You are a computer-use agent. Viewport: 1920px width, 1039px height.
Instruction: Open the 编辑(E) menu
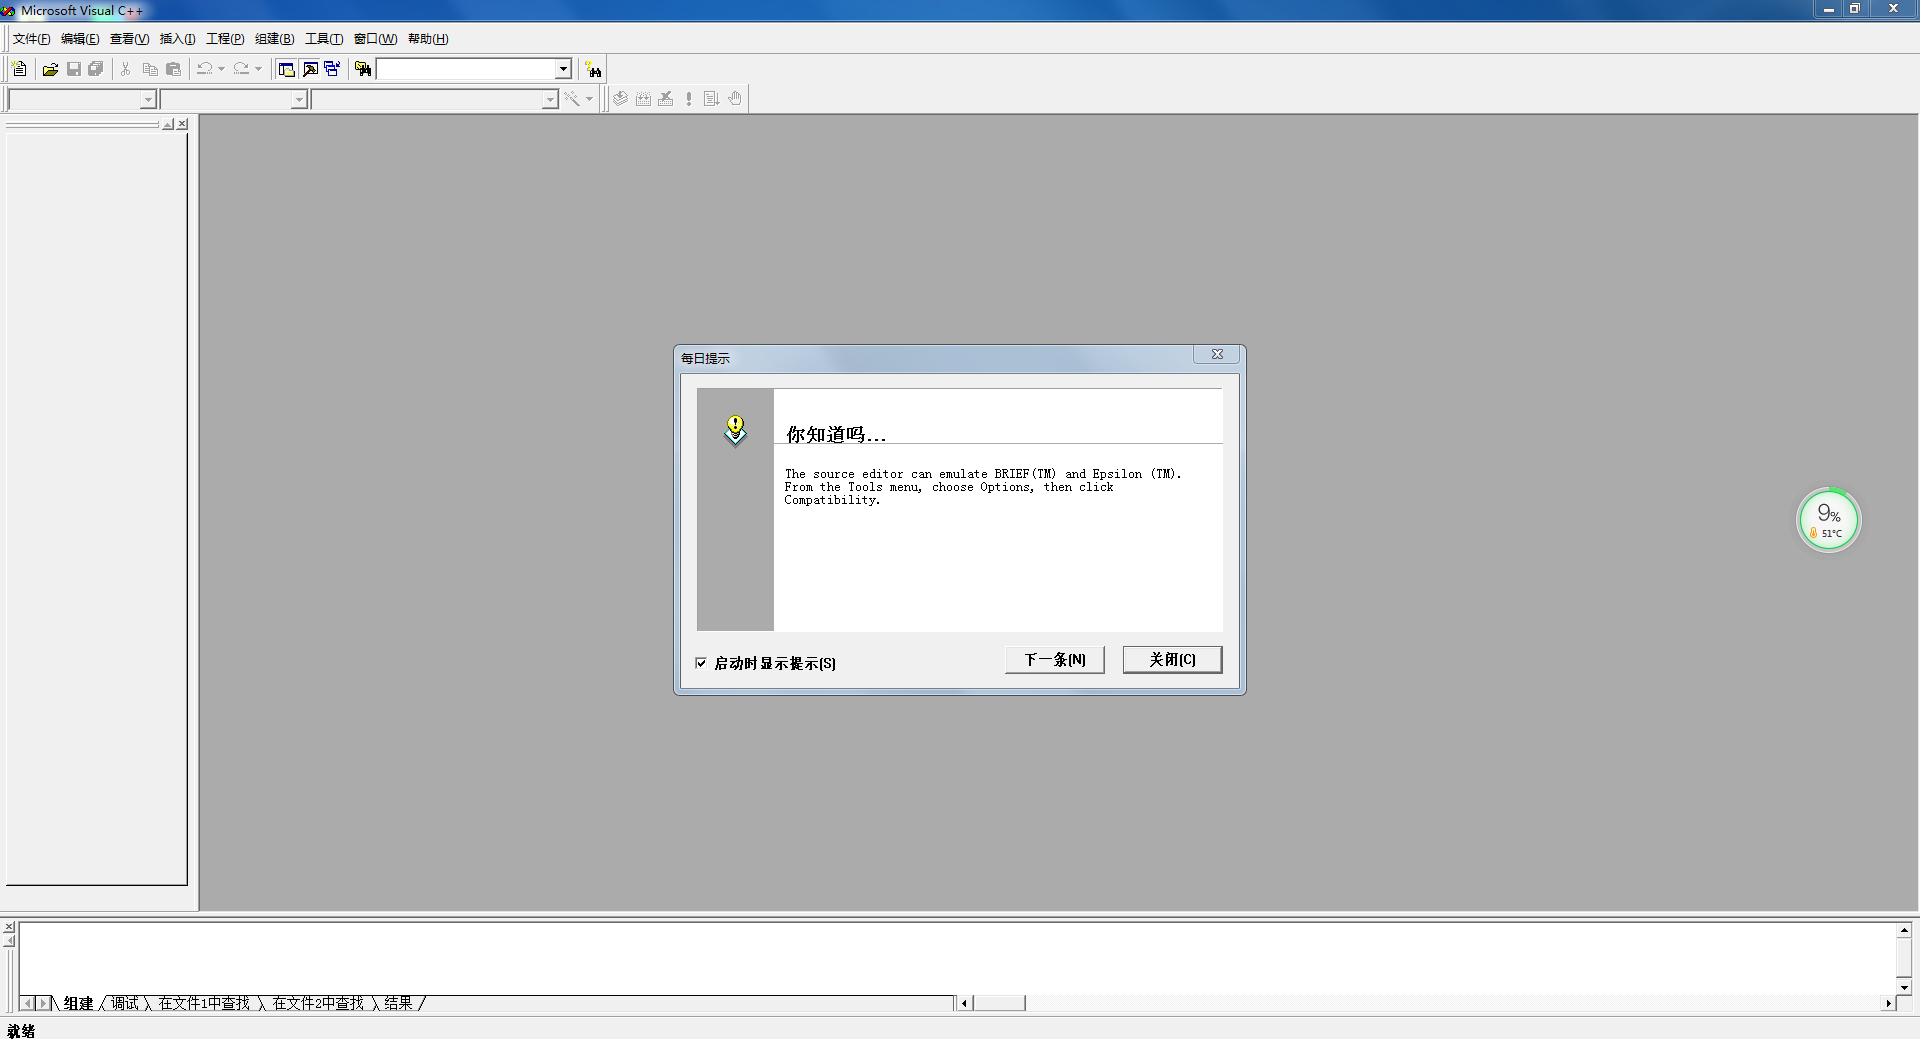(80, 39)
